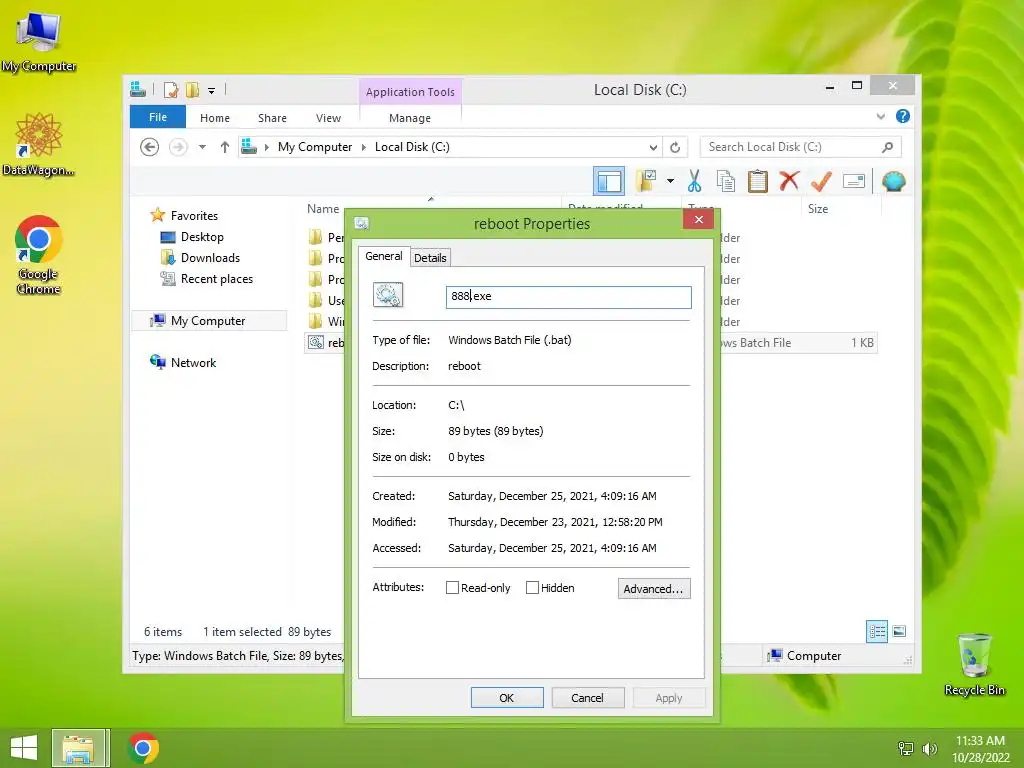
Task: Switch to the Share ribbon tab
Action: click(272, 118)
